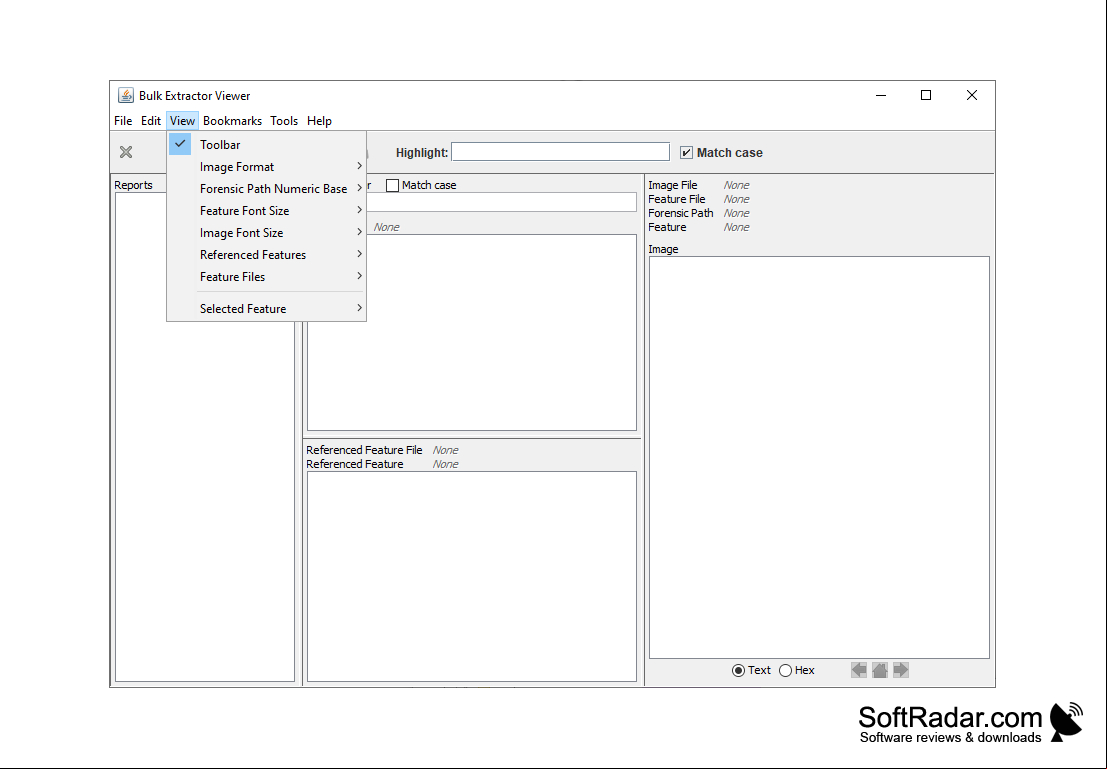
Task: Click inside the Referenced Feature list pane
Action: pos(472,576)
